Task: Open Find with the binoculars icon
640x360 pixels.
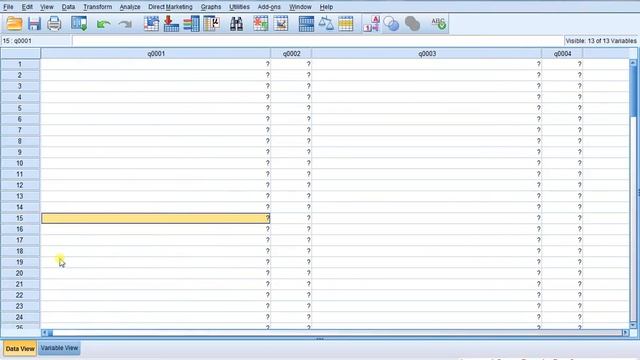Action: pos(236,24)
